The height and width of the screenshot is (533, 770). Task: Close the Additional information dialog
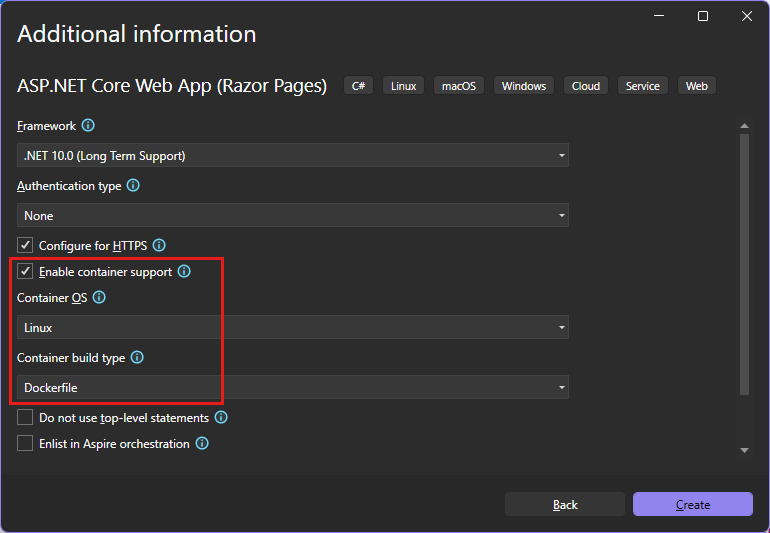tap(747, 16)
